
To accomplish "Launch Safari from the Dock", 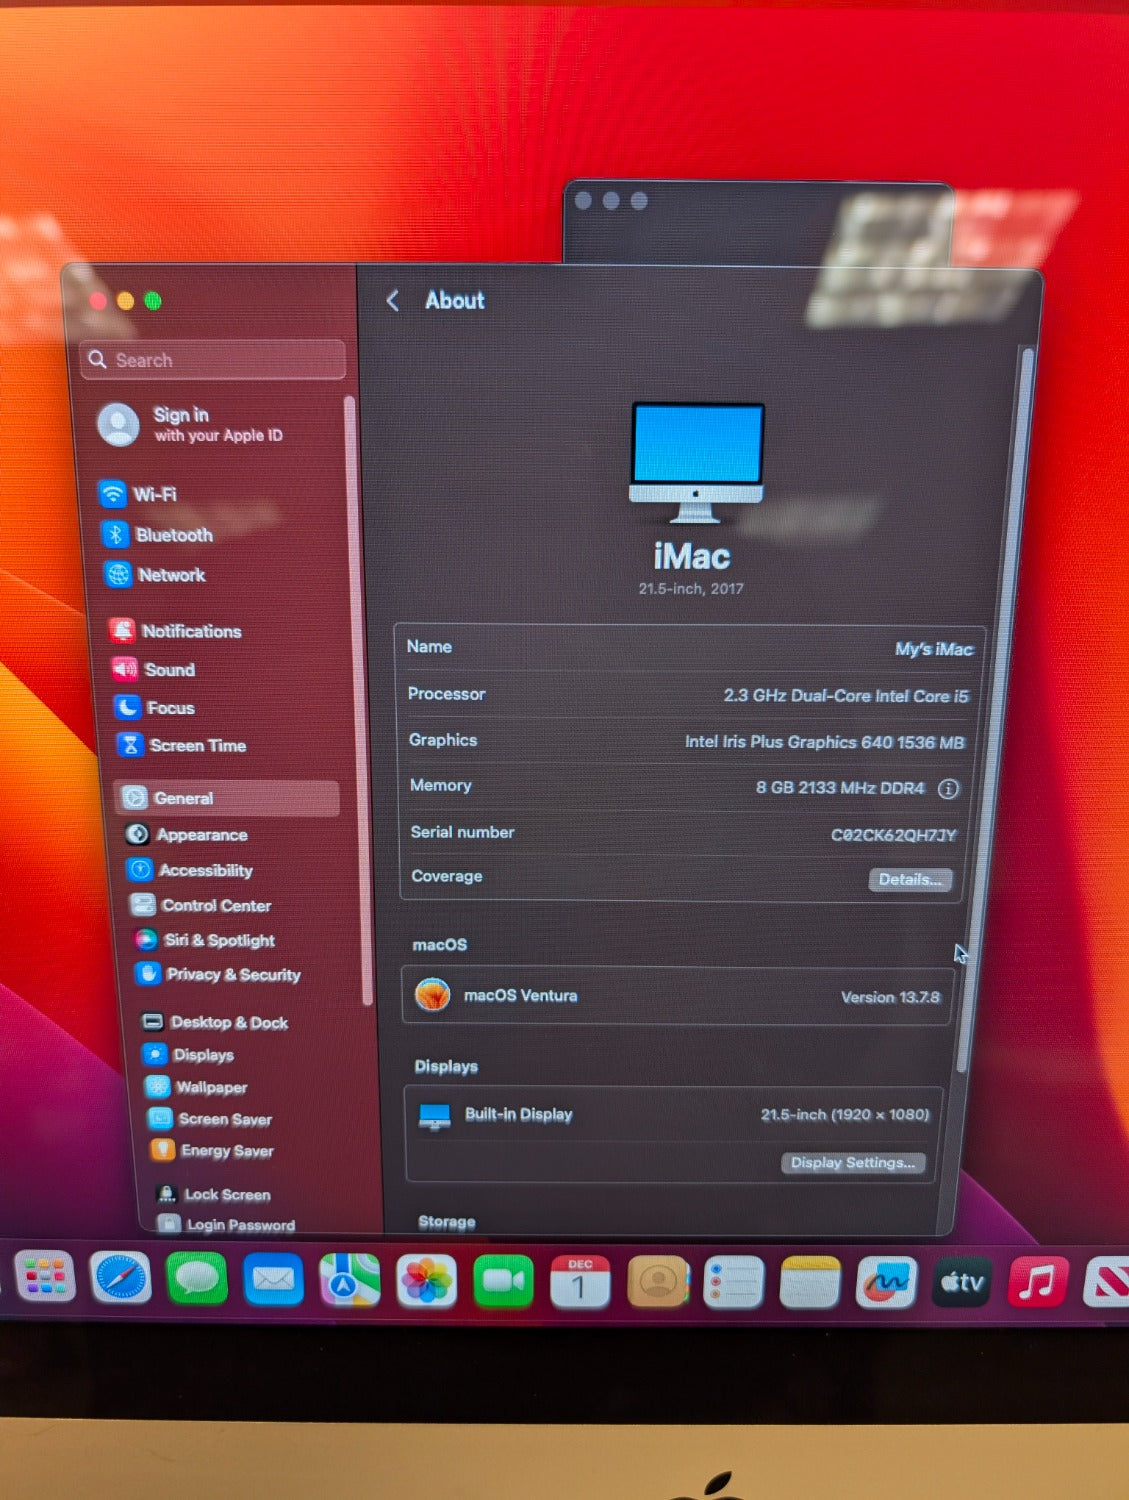I will [x=121, y=1278].
